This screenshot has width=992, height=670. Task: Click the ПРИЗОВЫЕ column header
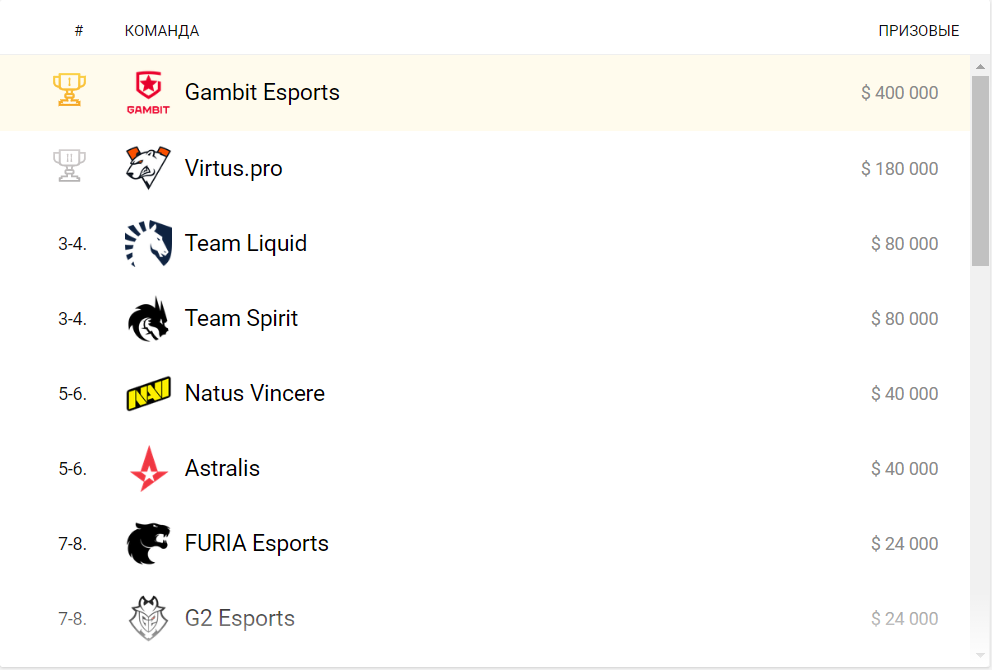(919, 31)
